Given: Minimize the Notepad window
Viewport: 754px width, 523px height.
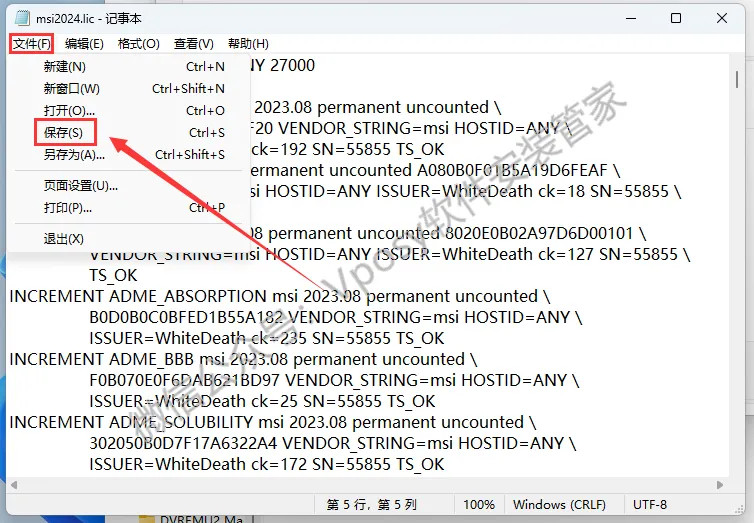Looking at the screenshot, I should (631, 18).
